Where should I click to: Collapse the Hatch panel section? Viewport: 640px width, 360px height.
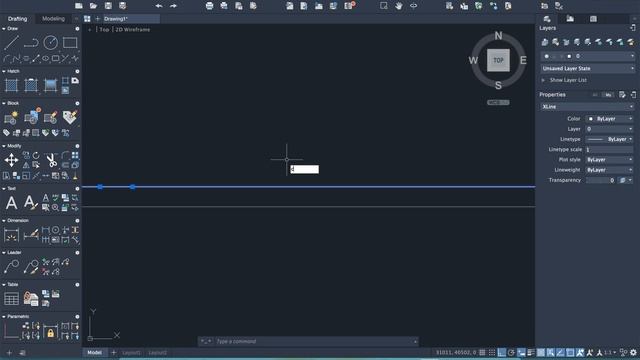[4, 71]
